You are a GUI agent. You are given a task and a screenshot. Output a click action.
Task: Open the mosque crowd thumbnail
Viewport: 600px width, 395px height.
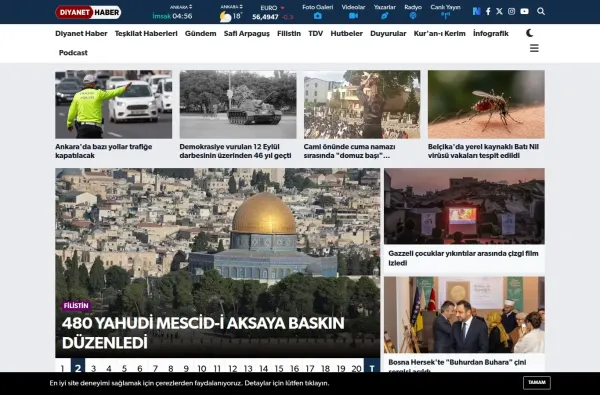pyautogui.click(x=362, y=104)
